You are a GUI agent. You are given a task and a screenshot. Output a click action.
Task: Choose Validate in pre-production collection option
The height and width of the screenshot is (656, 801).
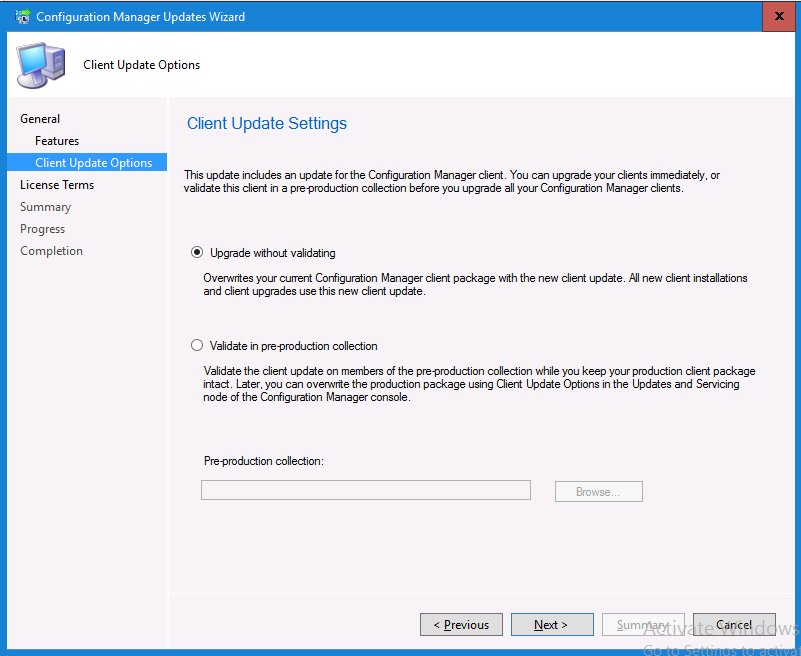click(x=197, y=345)
